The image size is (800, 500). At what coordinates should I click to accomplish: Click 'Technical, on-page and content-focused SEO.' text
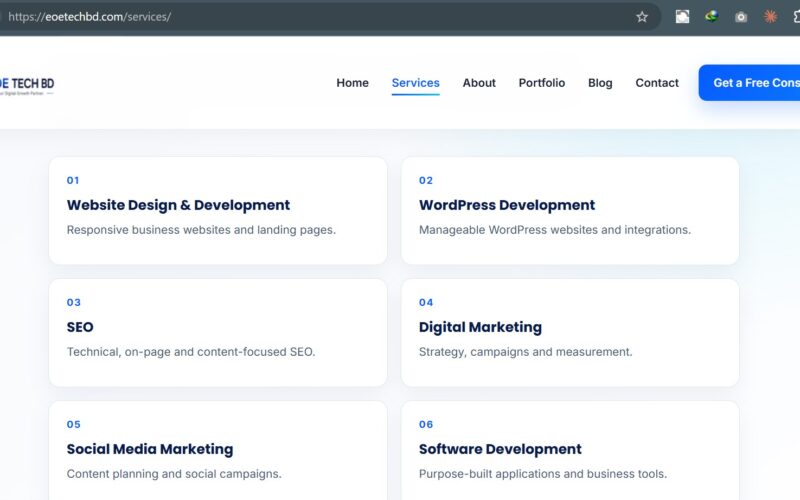(191, 352)
